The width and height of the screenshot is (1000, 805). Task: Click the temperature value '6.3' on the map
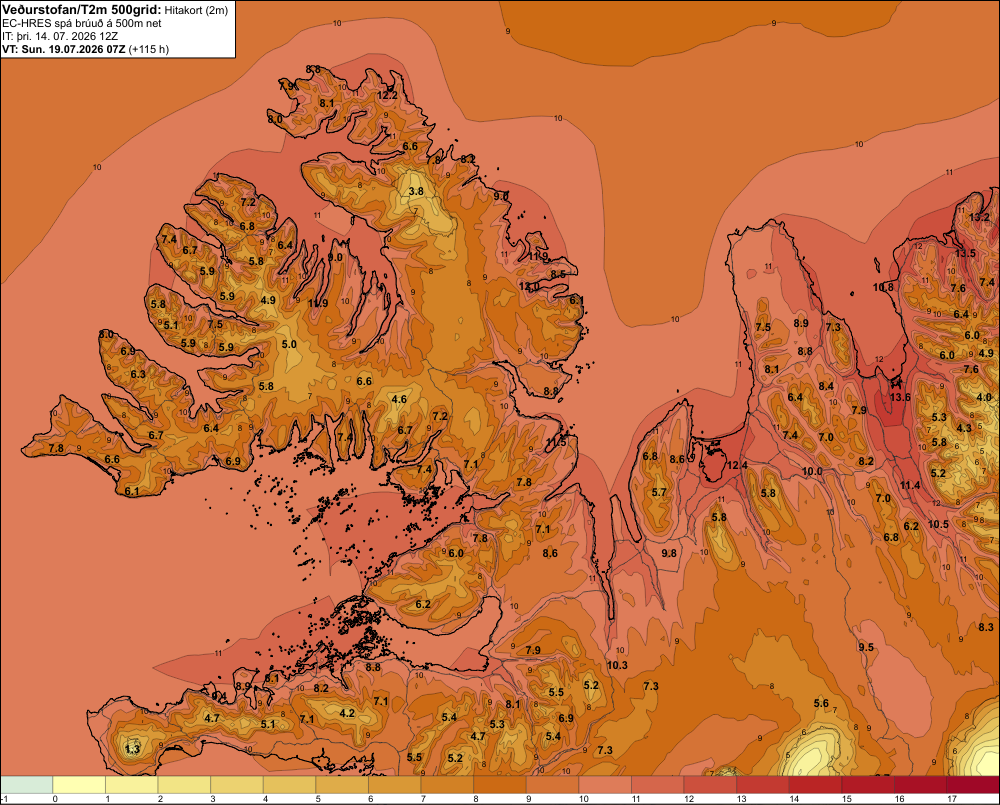click(138, 374)
